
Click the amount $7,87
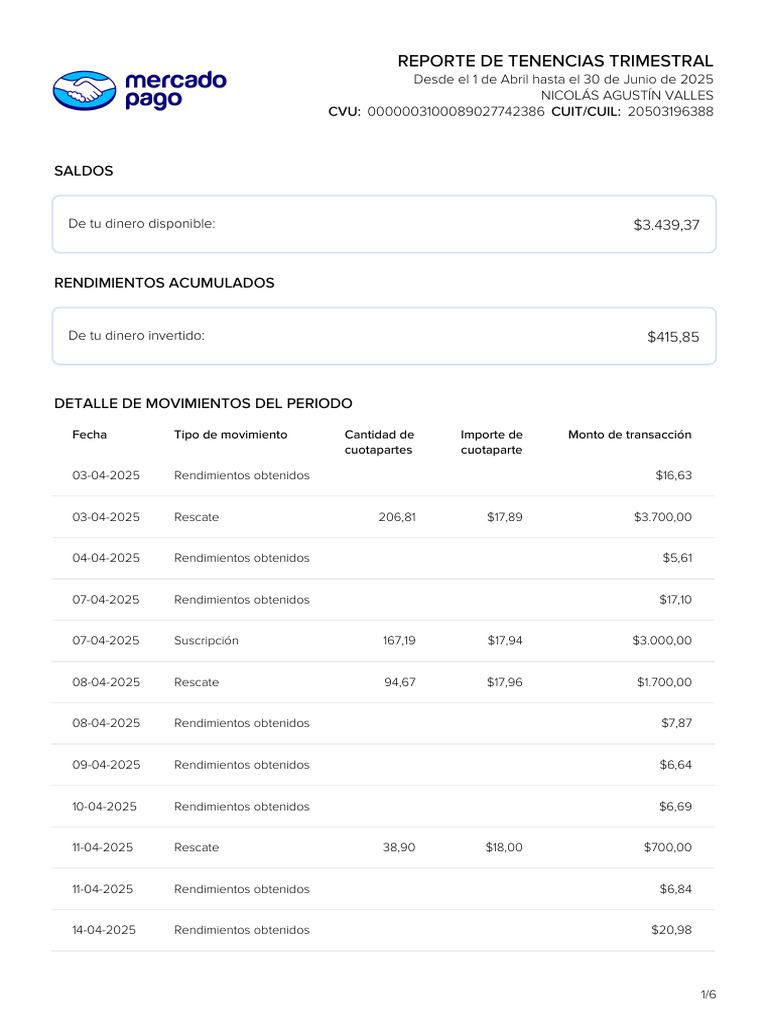[x=677, y=723]
